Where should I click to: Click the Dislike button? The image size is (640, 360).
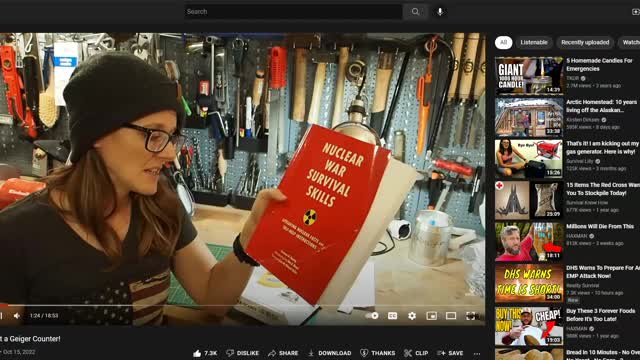click(x=242, y=353)
